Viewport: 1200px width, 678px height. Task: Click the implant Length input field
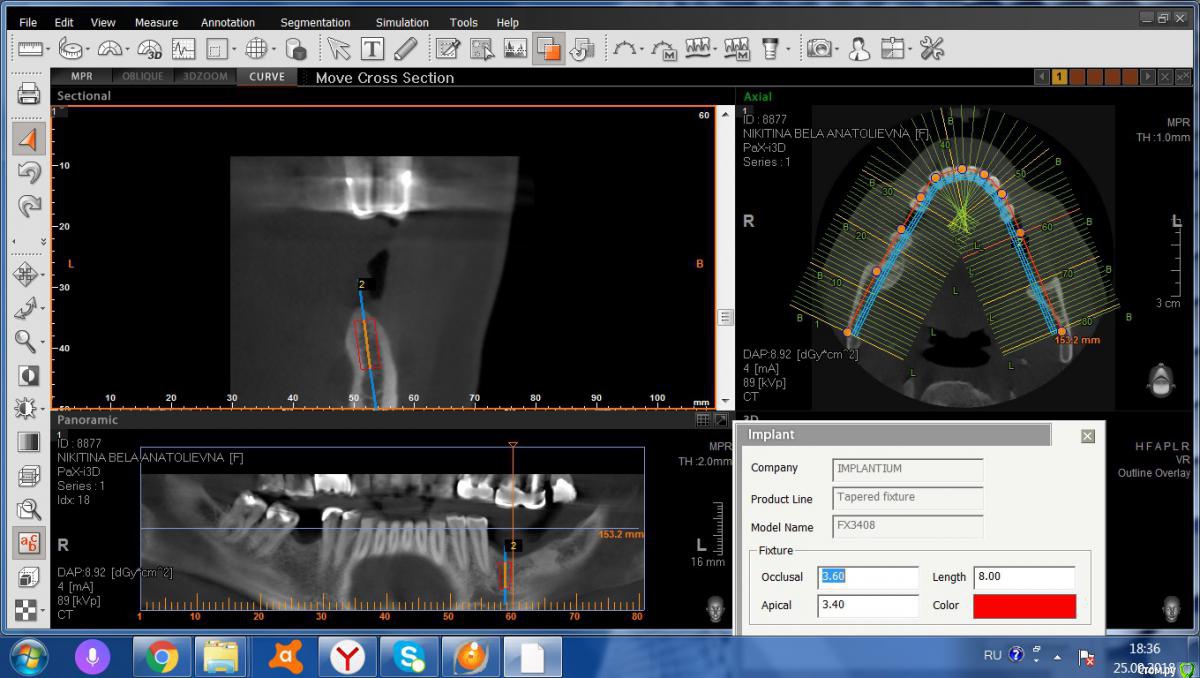(x=1024, y=577)
